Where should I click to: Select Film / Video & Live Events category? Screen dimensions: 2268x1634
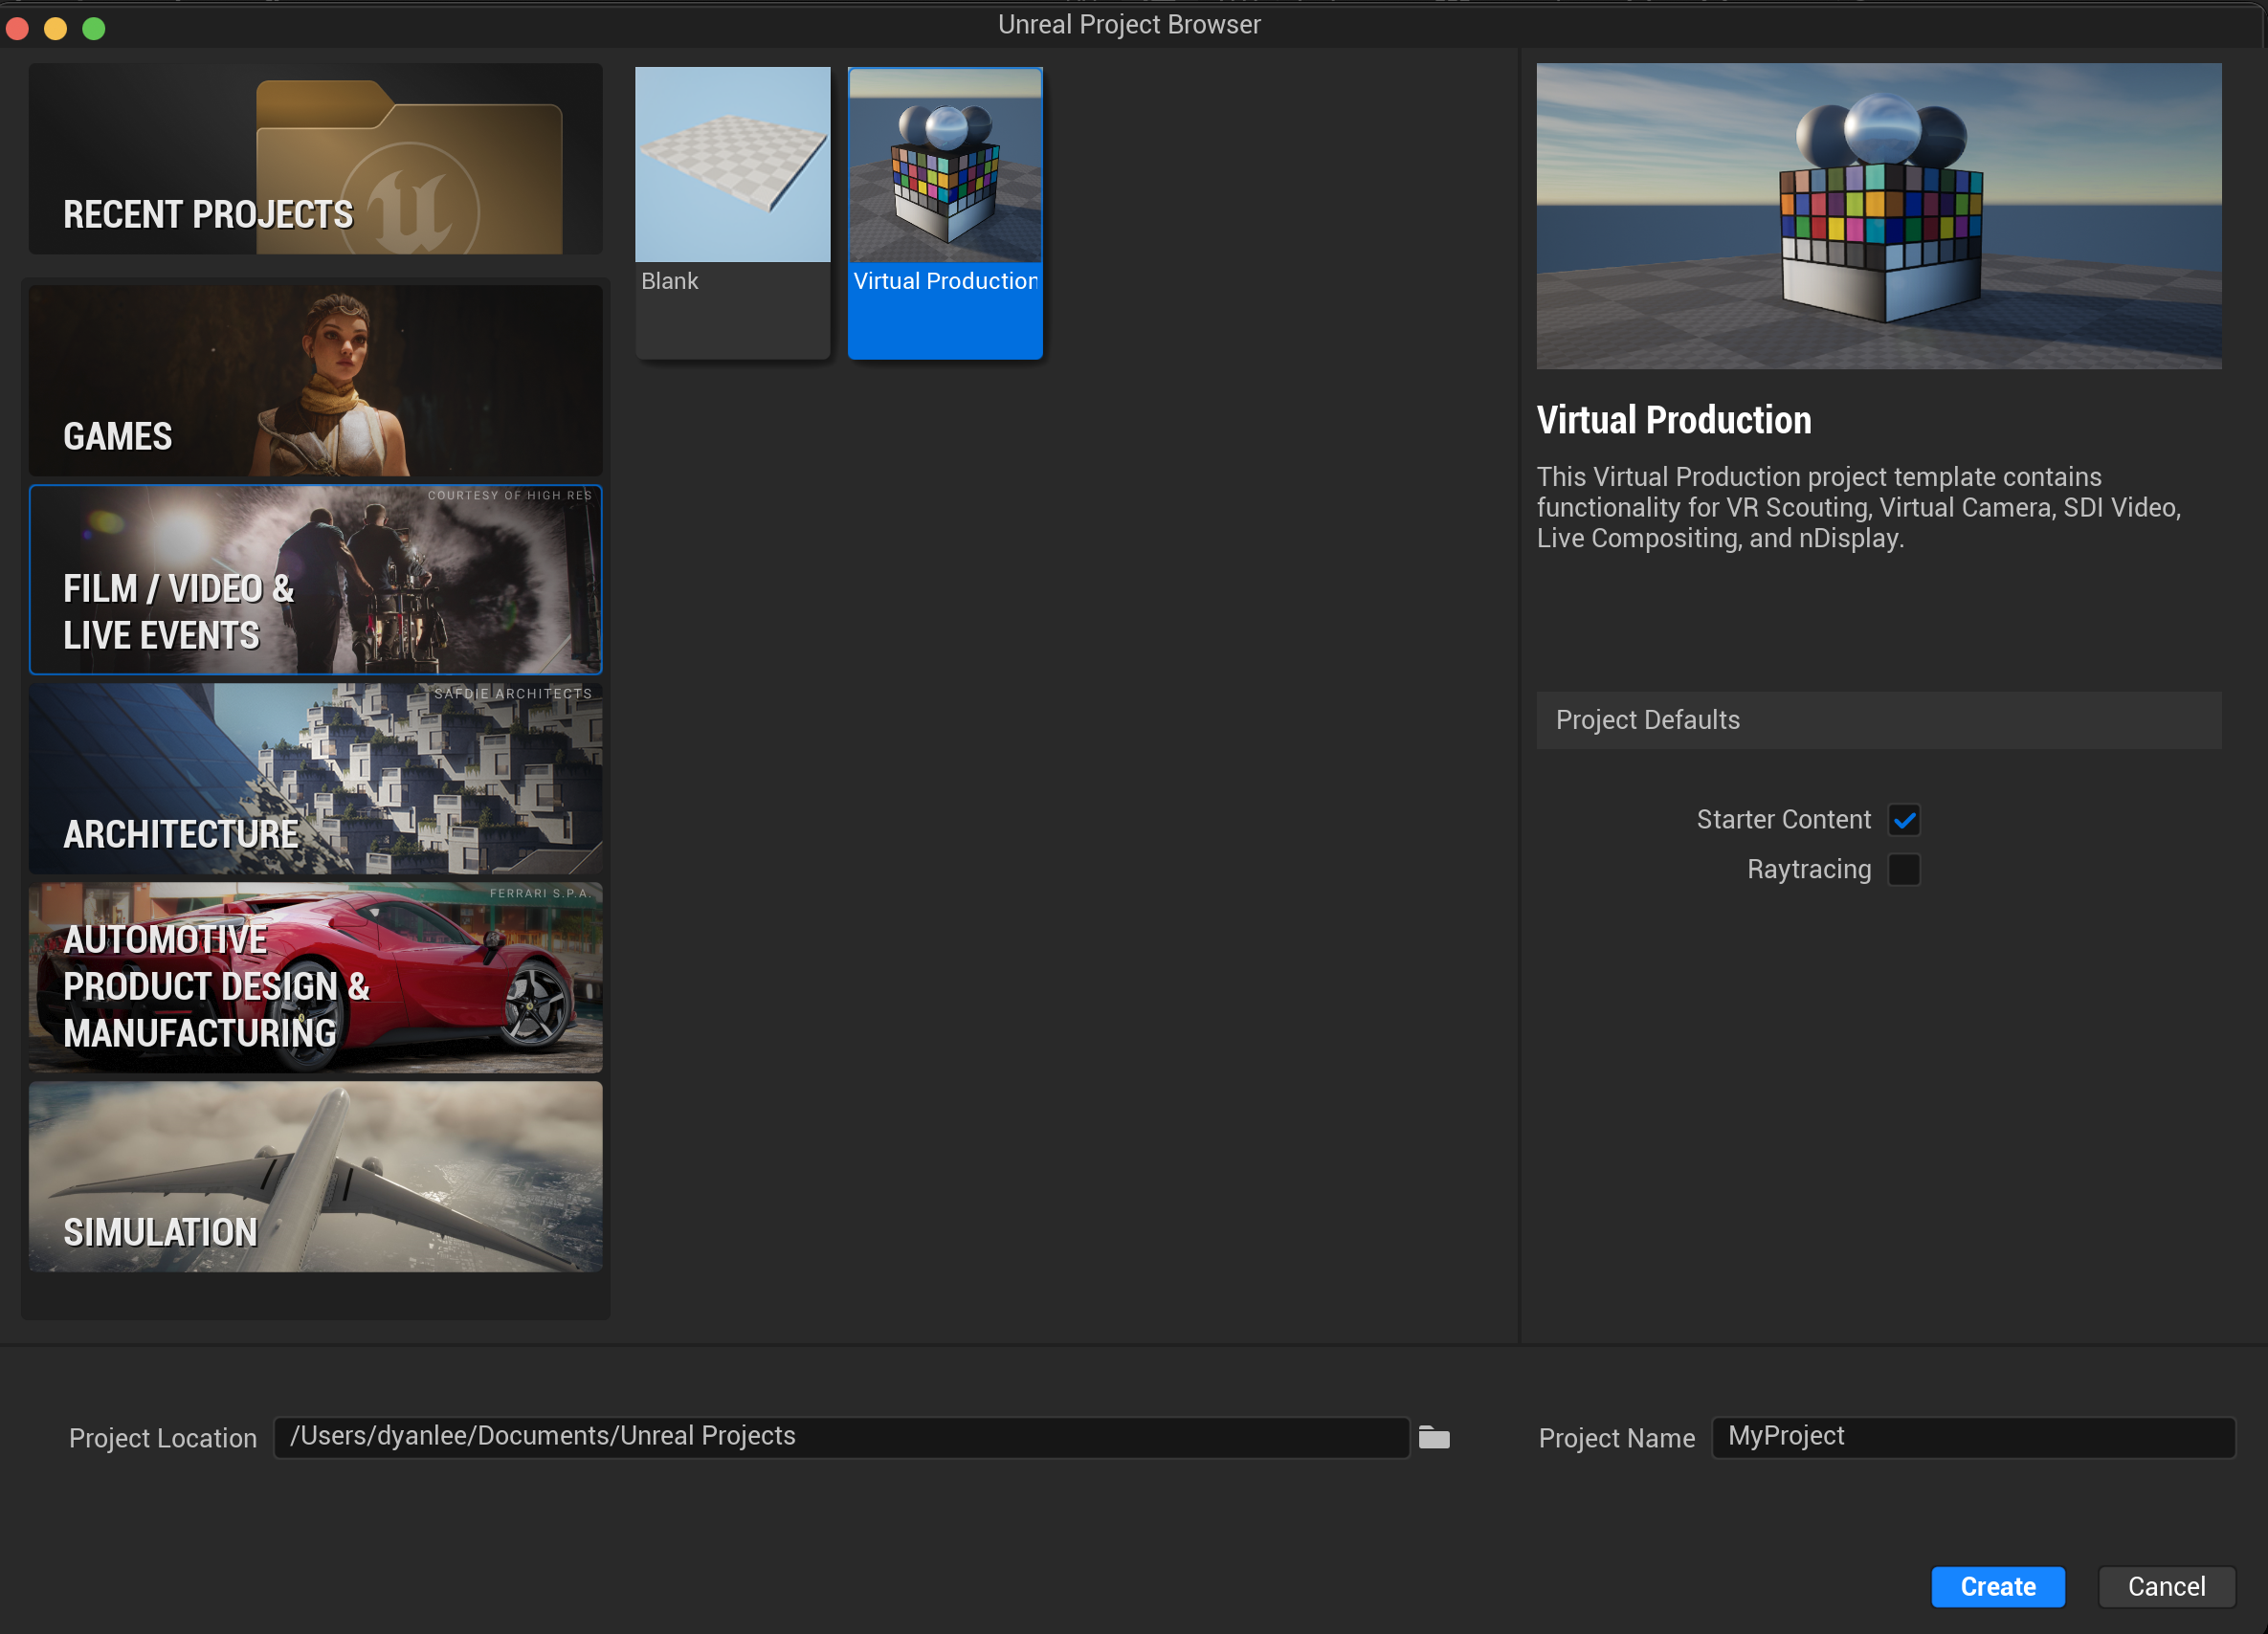point(315,580)
